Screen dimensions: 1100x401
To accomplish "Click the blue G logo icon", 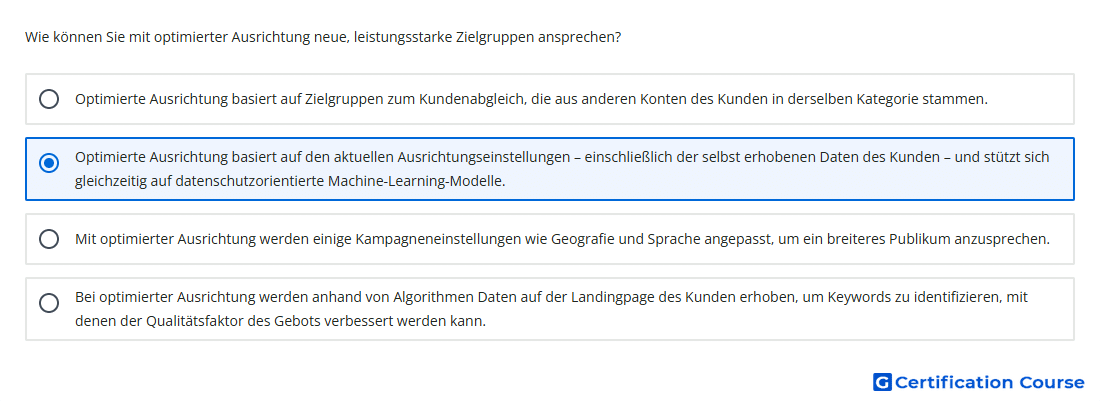I will 882,382.
